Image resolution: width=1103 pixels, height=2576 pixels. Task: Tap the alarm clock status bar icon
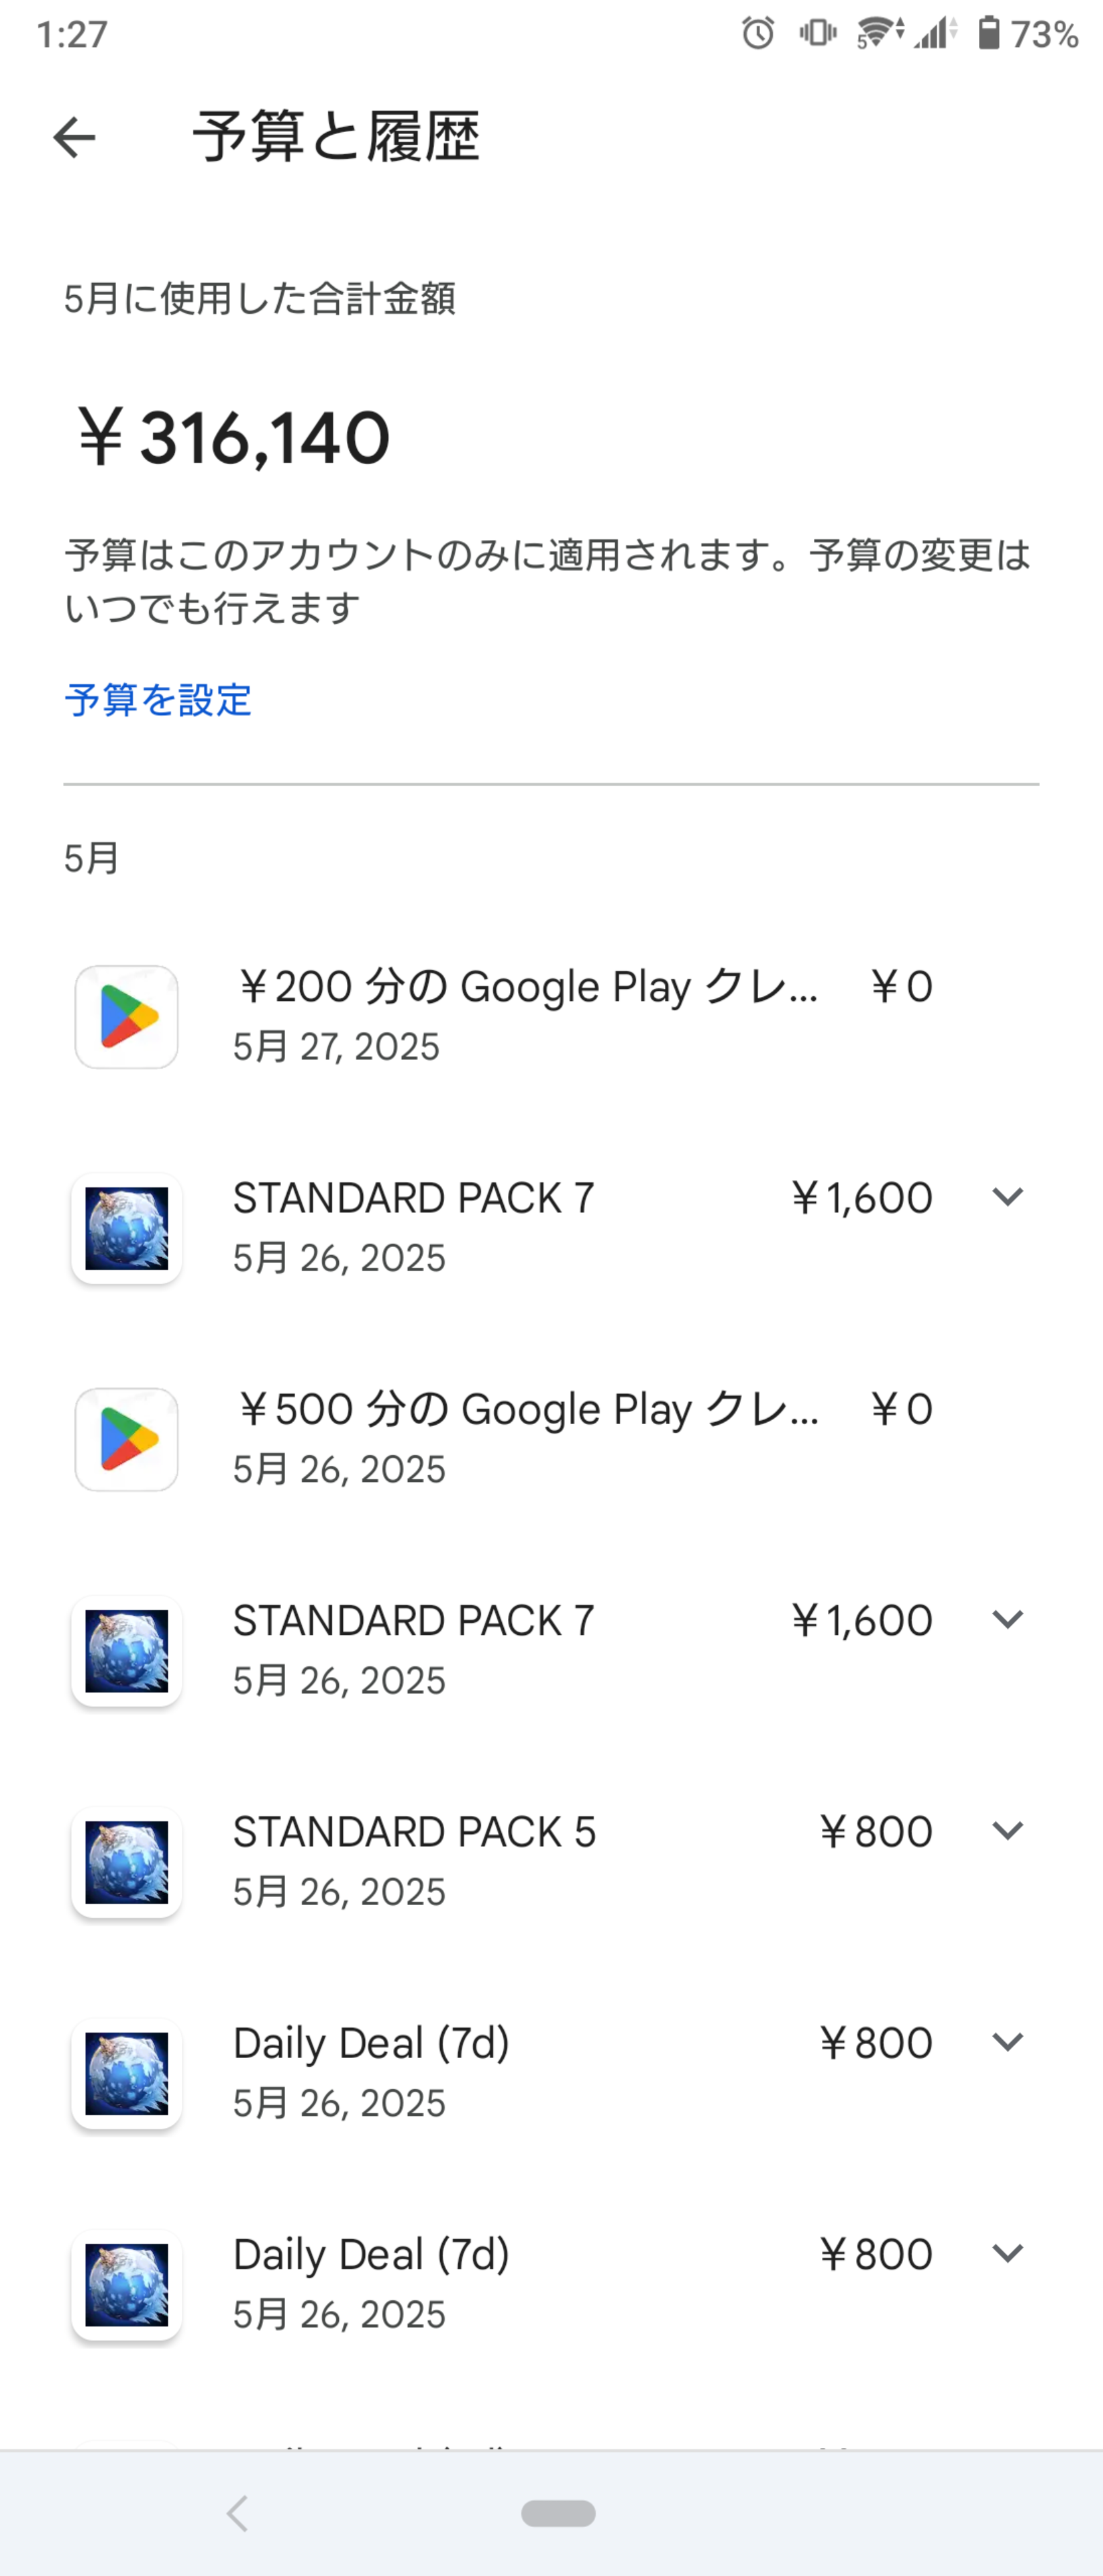click(x=758, y=34)
